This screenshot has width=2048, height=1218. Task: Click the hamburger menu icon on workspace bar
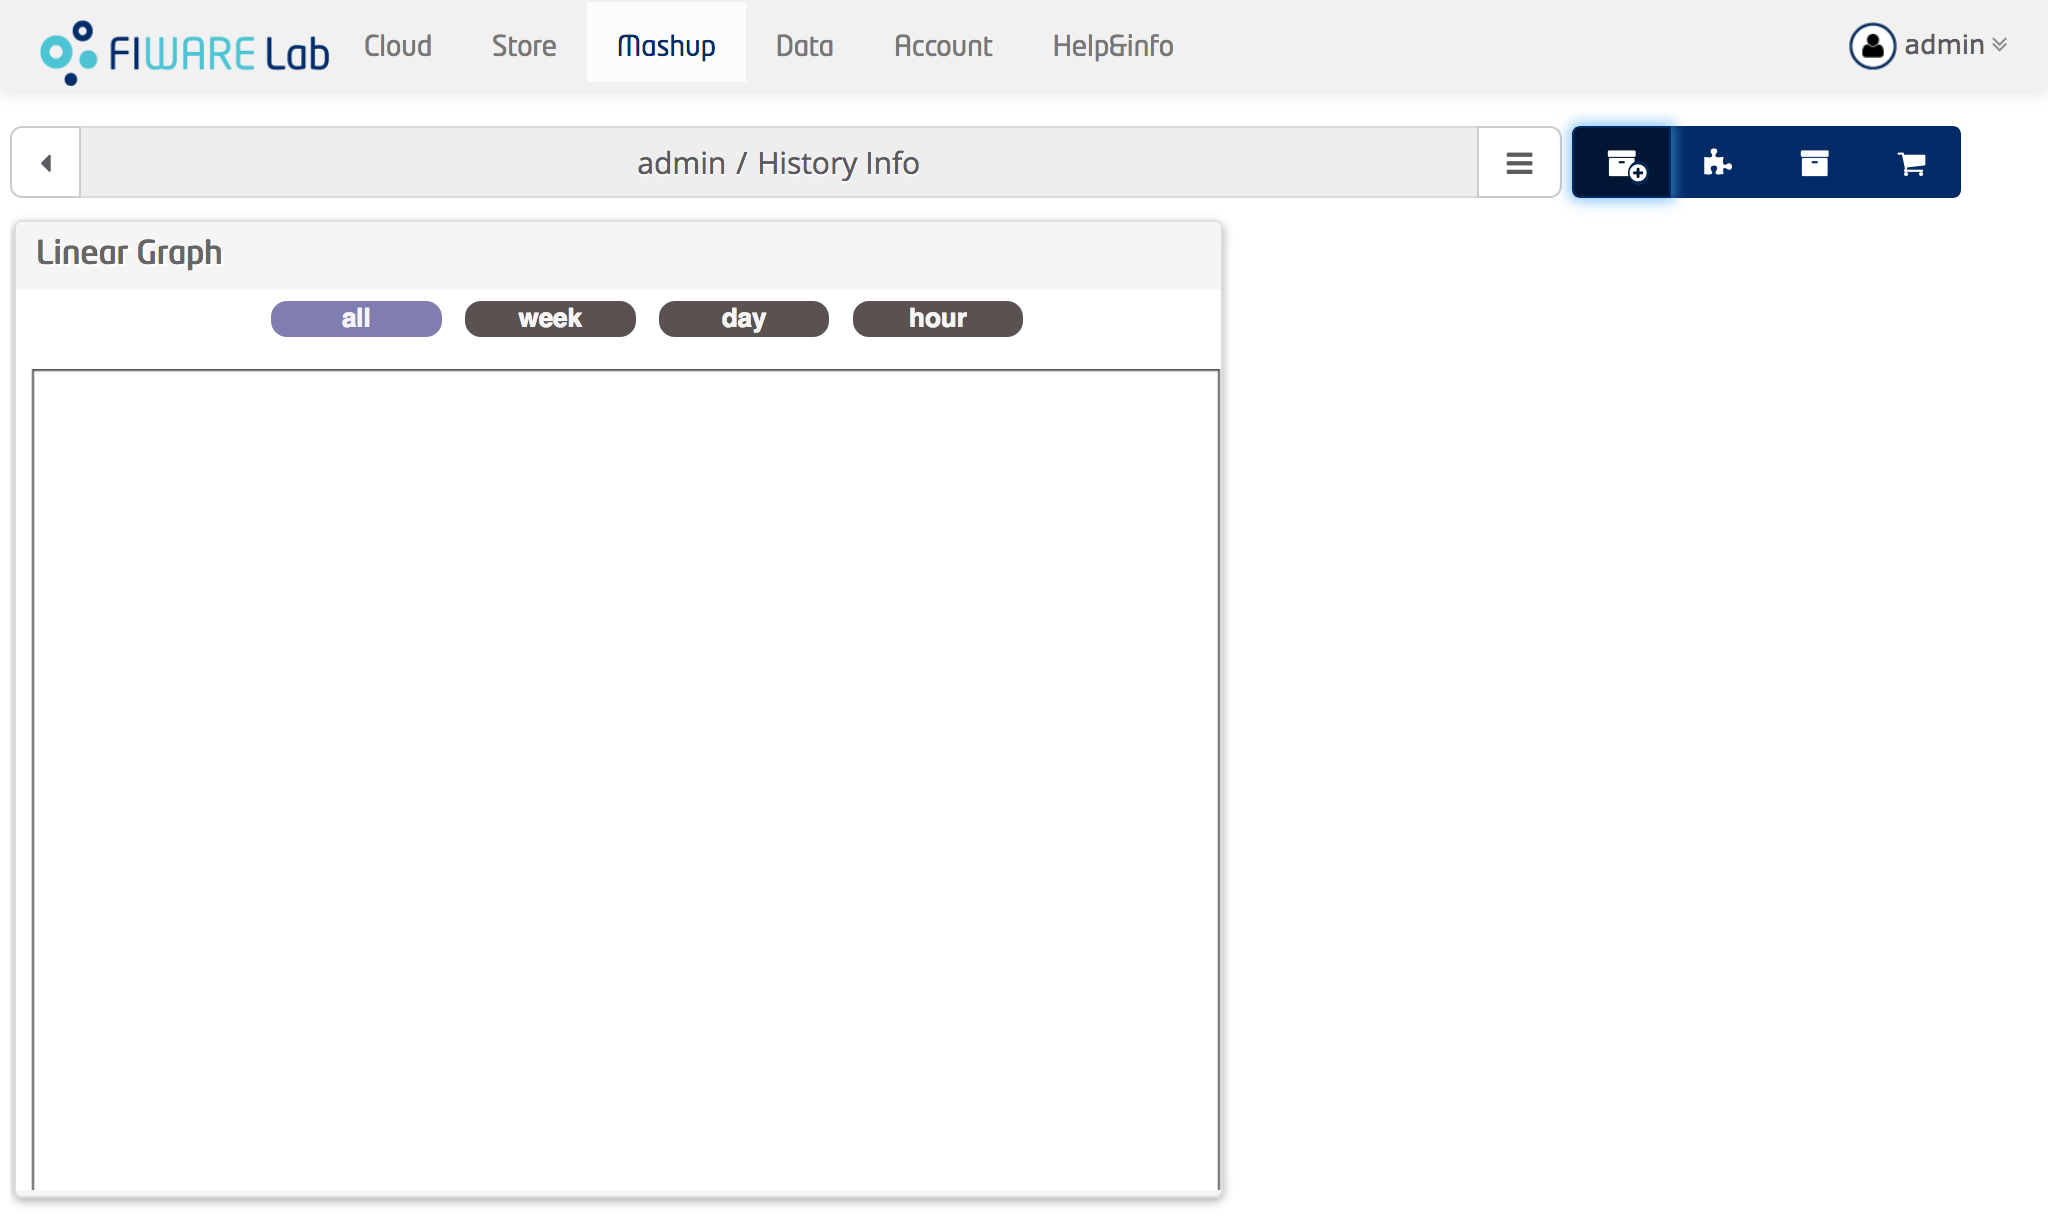coord(1519,162)
